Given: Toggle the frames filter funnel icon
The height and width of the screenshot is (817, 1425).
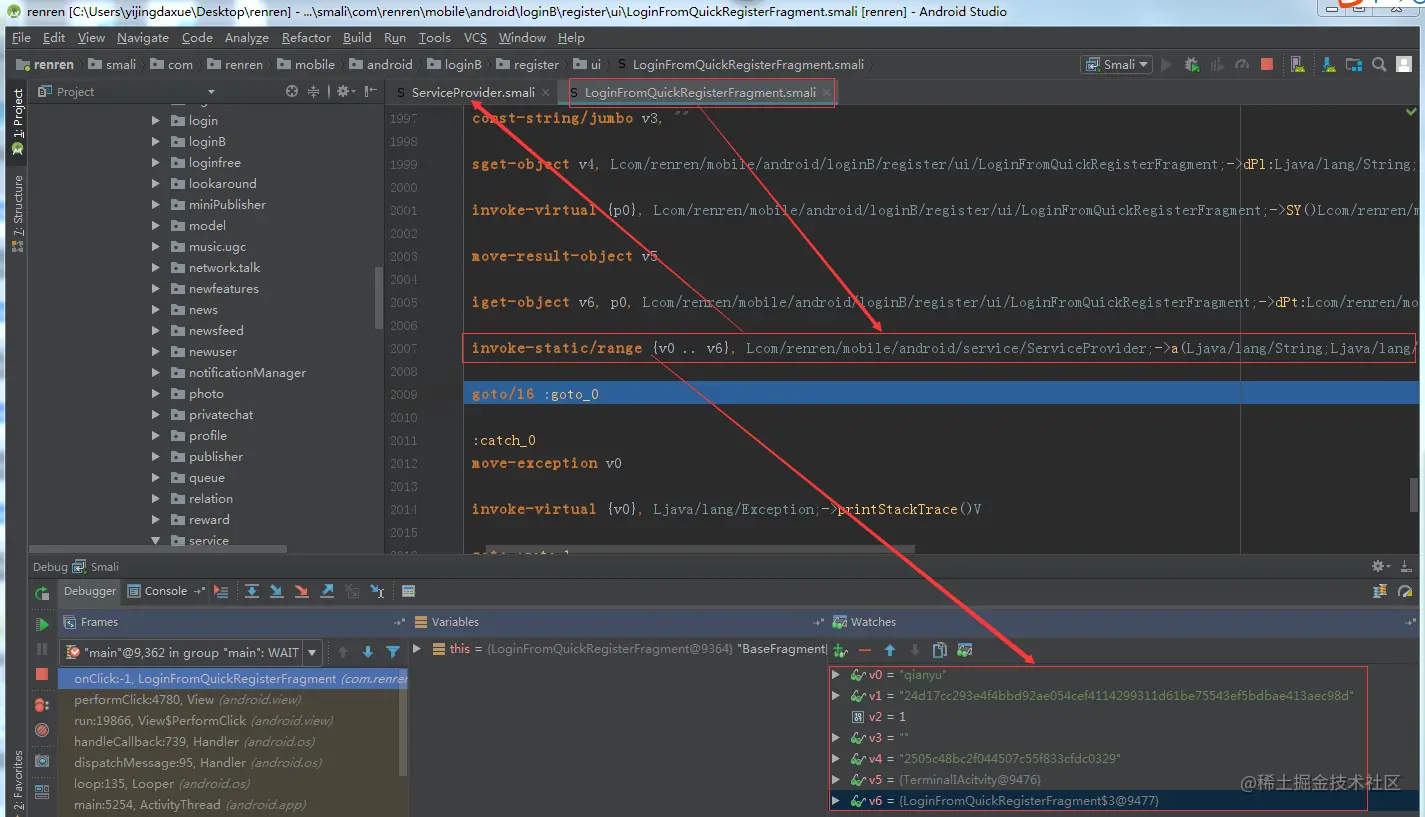Looking at the screenshot, I should click(393, 652).
